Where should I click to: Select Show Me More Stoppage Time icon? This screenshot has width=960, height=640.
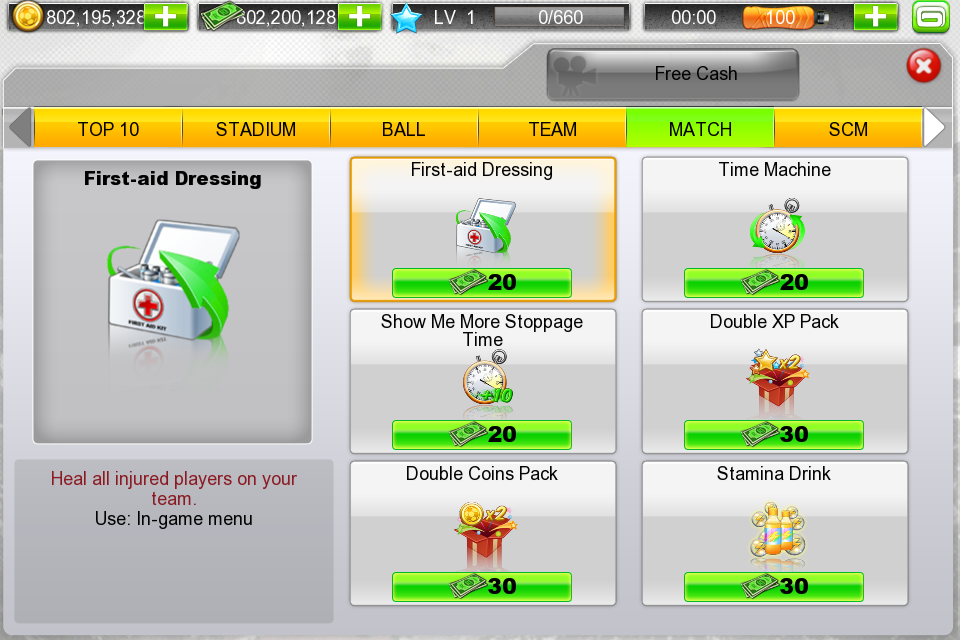487,377
